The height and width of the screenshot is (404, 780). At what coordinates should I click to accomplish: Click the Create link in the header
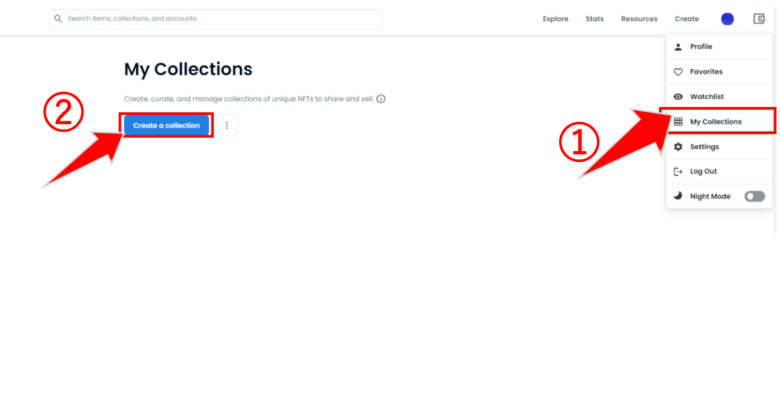click(x=686, y=19)
